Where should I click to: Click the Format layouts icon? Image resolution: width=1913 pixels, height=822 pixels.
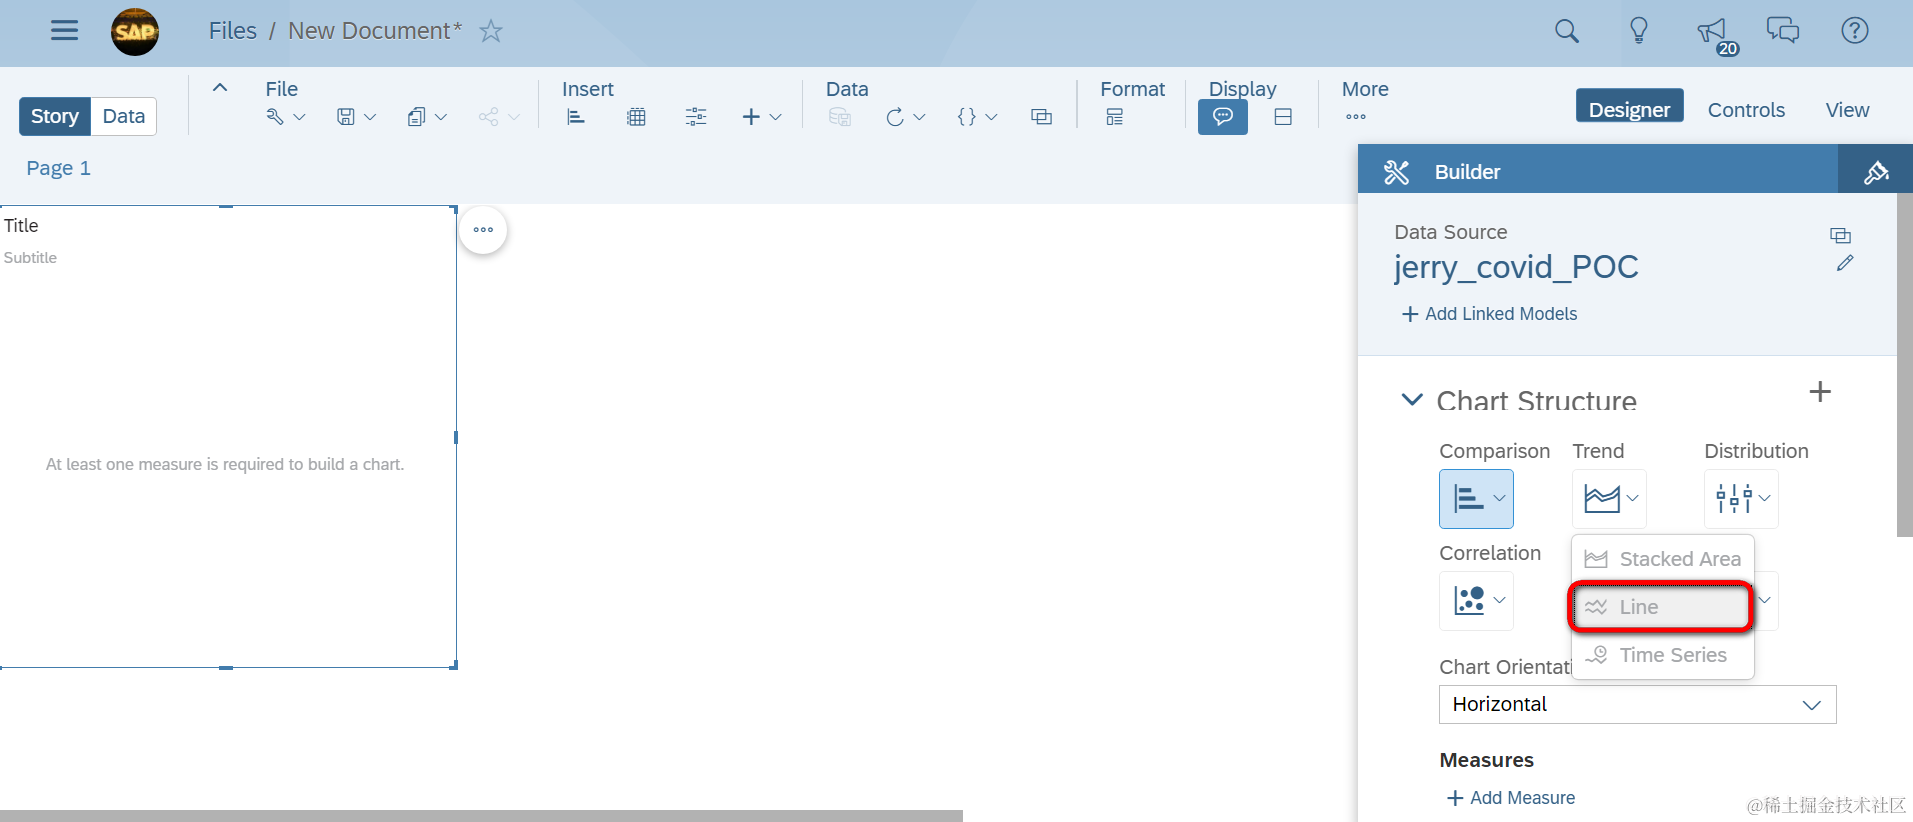1115,117
